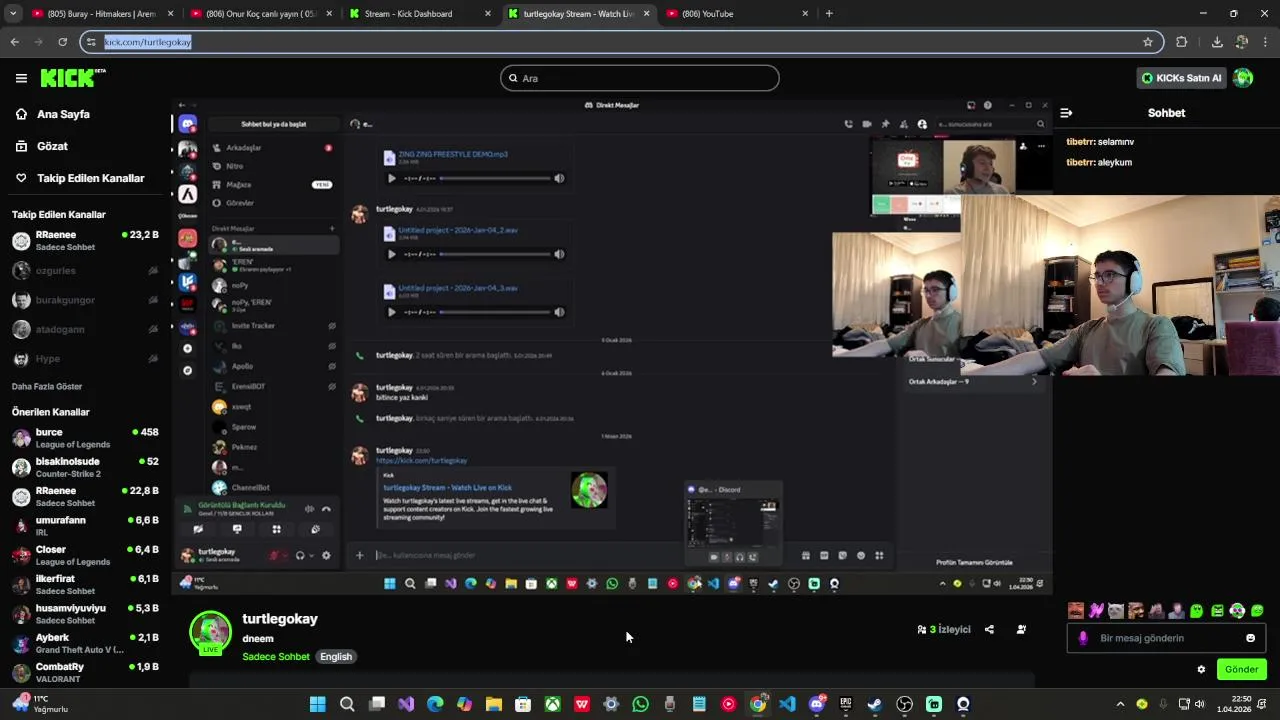
Task: Open RRaenee channel showing 23,2 B viewers
Action: [x=86, y=241]
